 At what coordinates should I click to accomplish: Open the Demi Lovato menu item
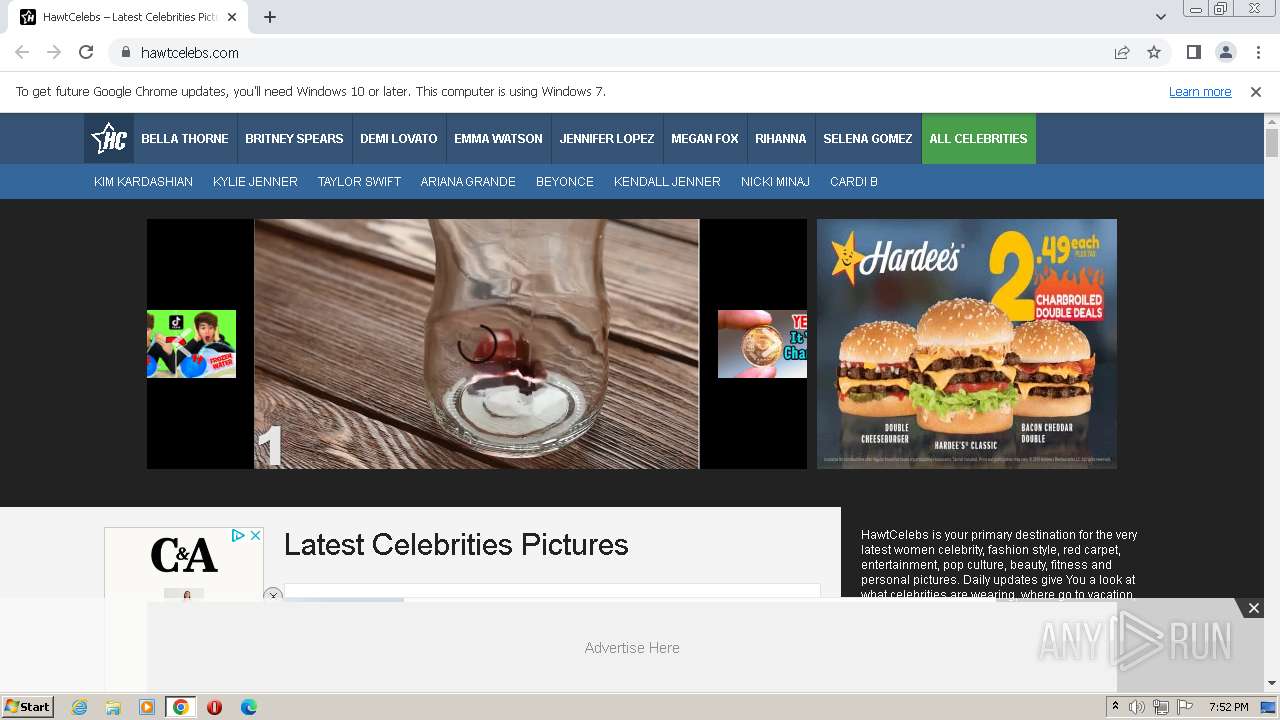click(399, 139)
